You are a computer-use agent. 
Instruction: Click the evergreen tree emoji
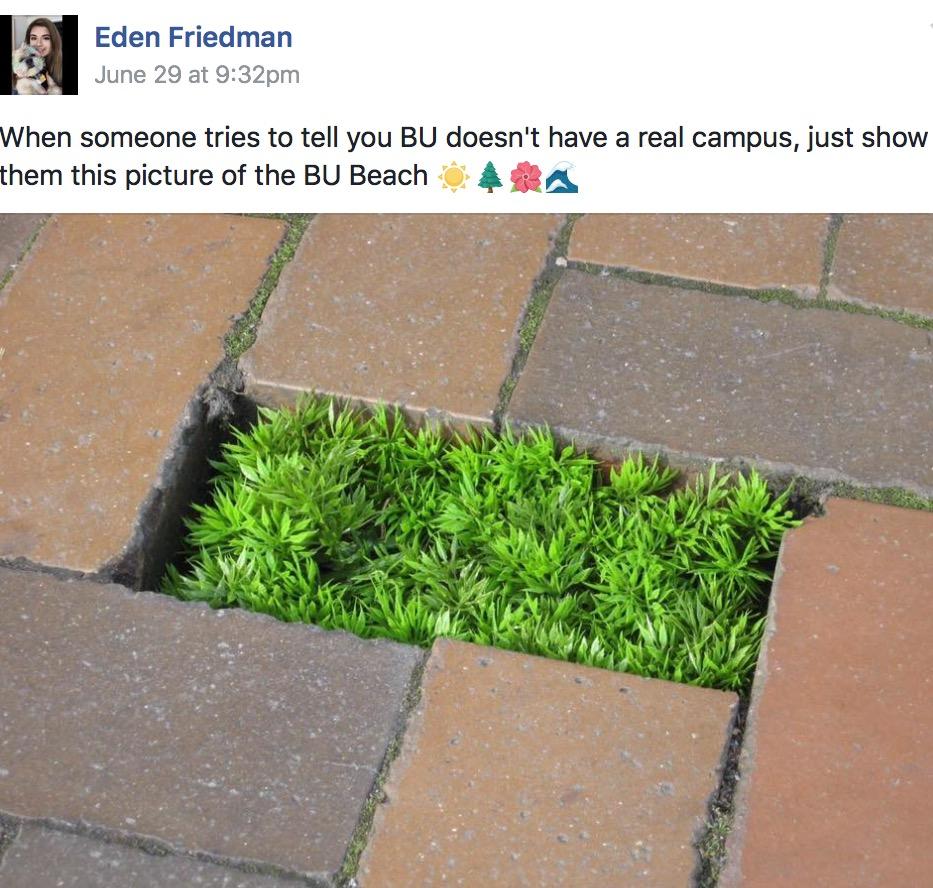[x=489, y=177]
